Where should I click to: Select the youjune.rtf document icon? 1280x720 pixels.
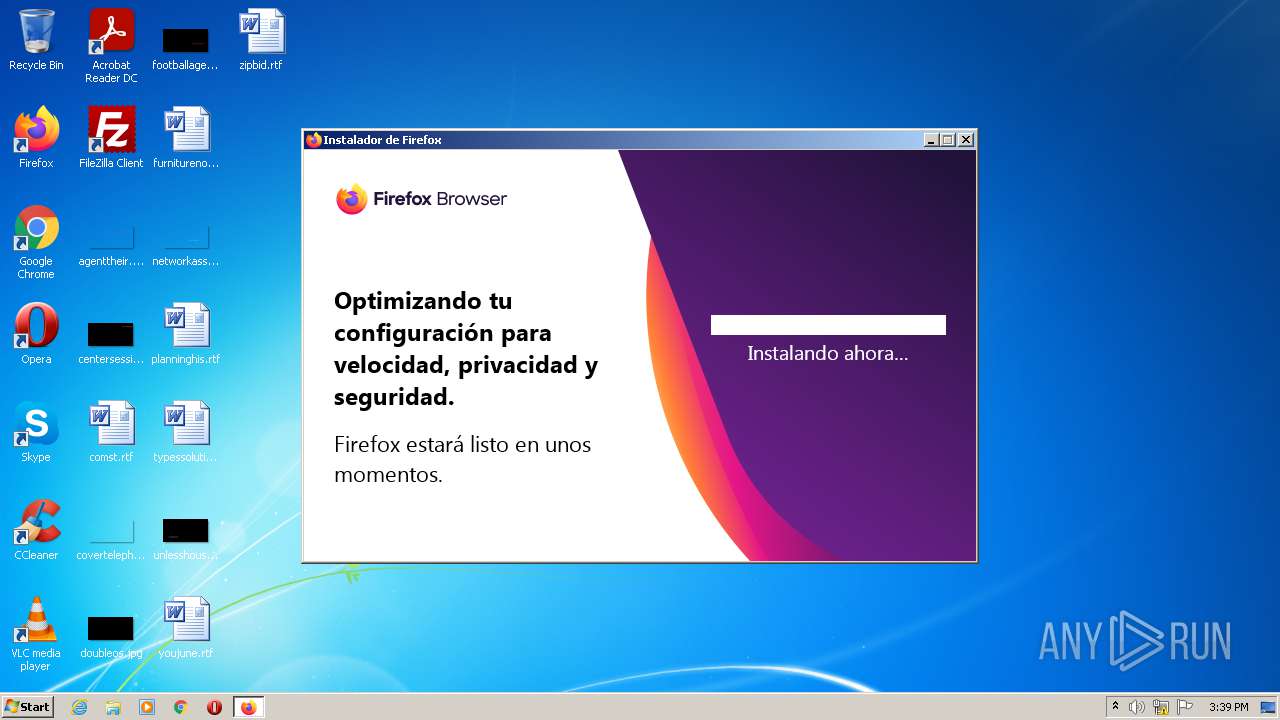pyautogui.click(x=186, y=628)
